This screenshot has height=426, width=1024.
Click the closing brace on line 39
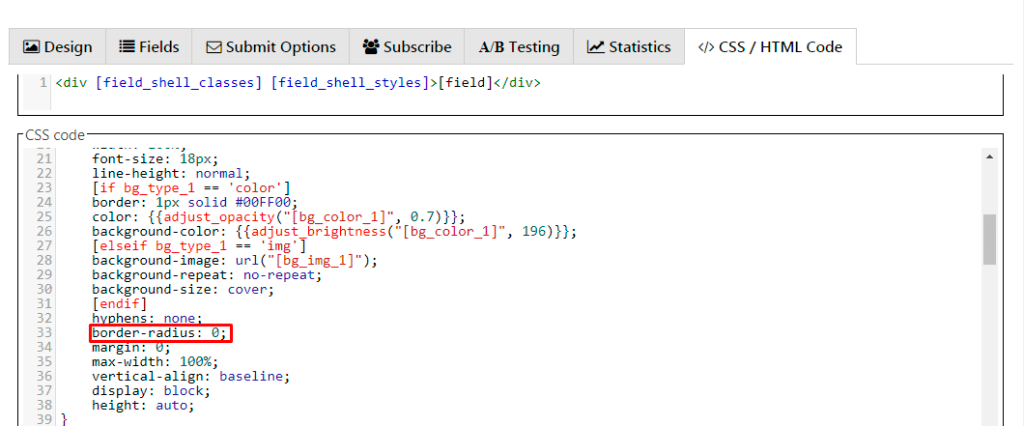pos(65,420)
